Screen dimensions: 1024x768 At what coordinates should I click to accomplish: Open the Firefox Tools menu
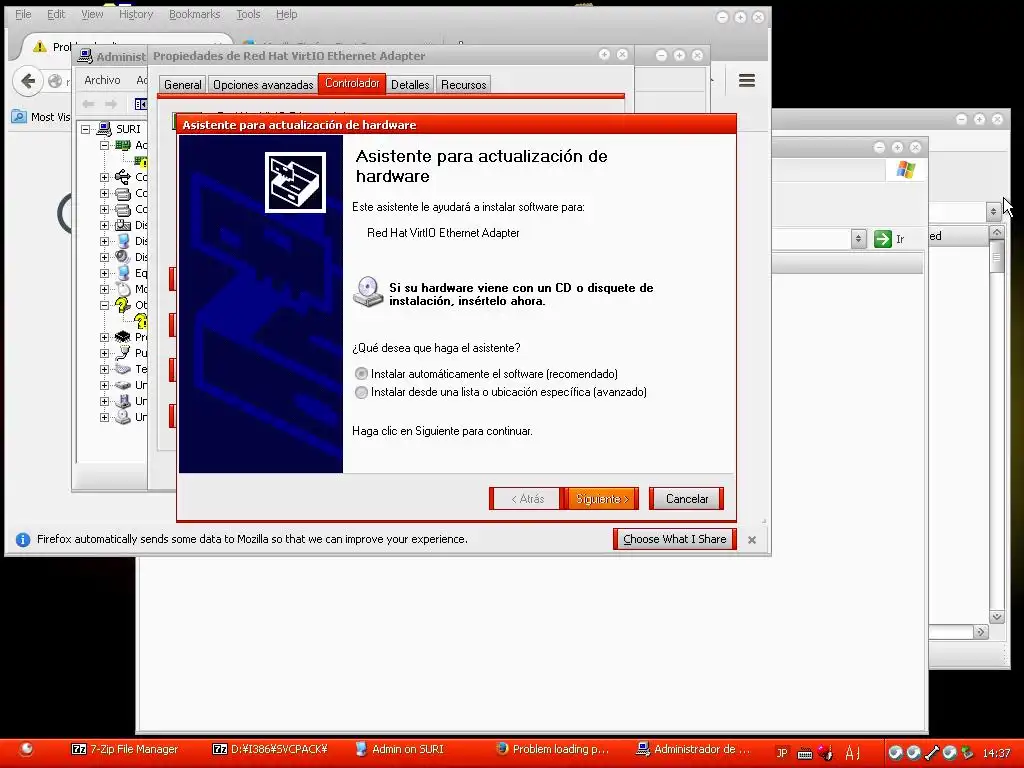pos(248,14)
